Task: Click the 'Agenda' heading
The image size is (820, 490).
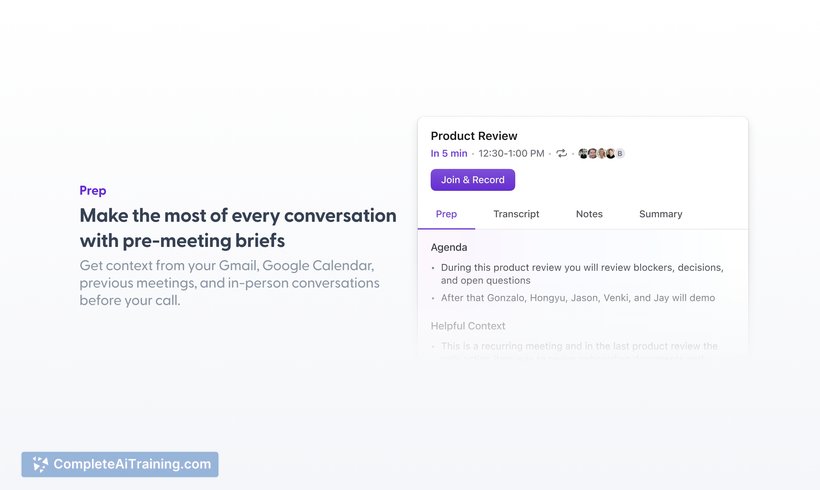Action: pos(449,247)
